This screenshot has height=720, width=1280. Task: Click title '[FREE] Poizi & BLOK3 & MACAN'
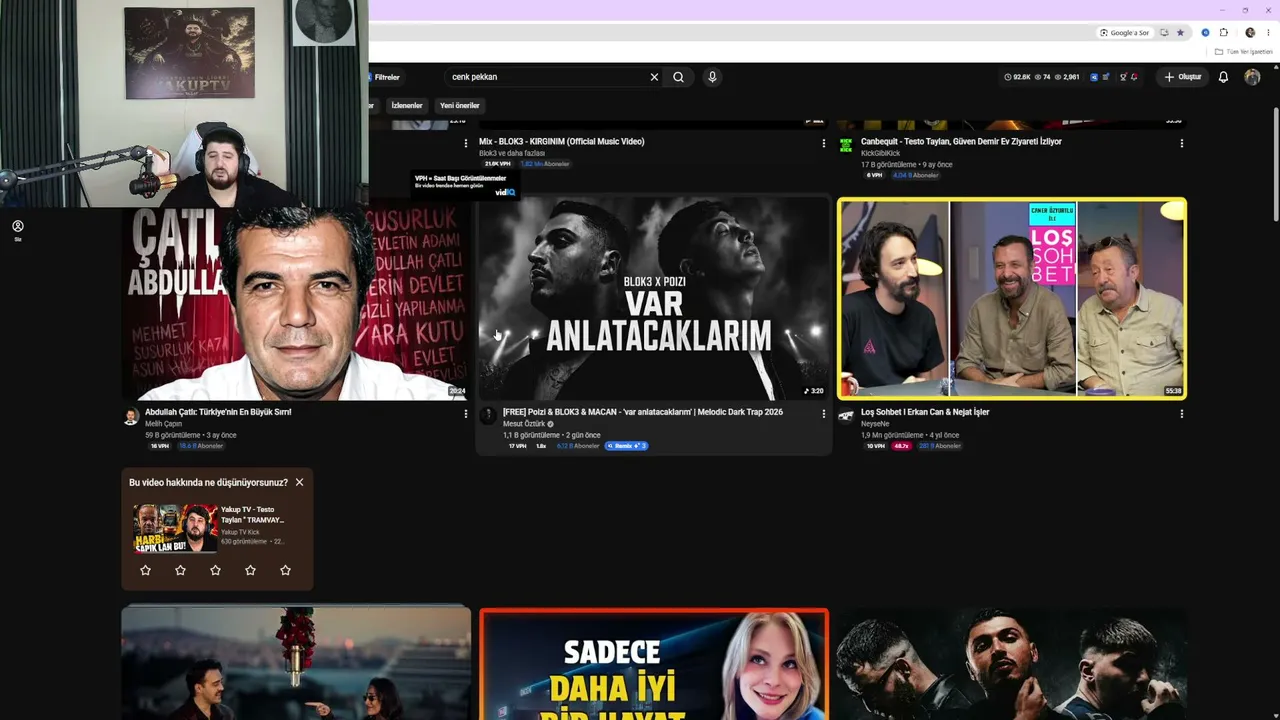coord(643,411)
